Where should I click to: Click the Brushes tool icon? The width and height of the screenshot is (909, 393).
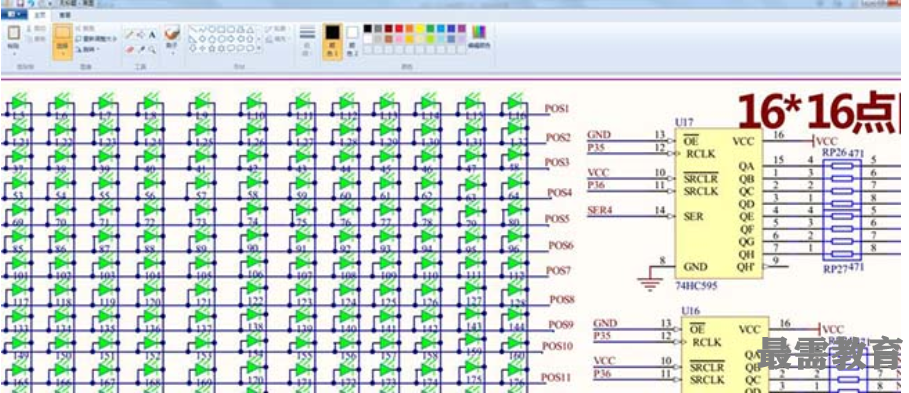(x=173, y=32)
